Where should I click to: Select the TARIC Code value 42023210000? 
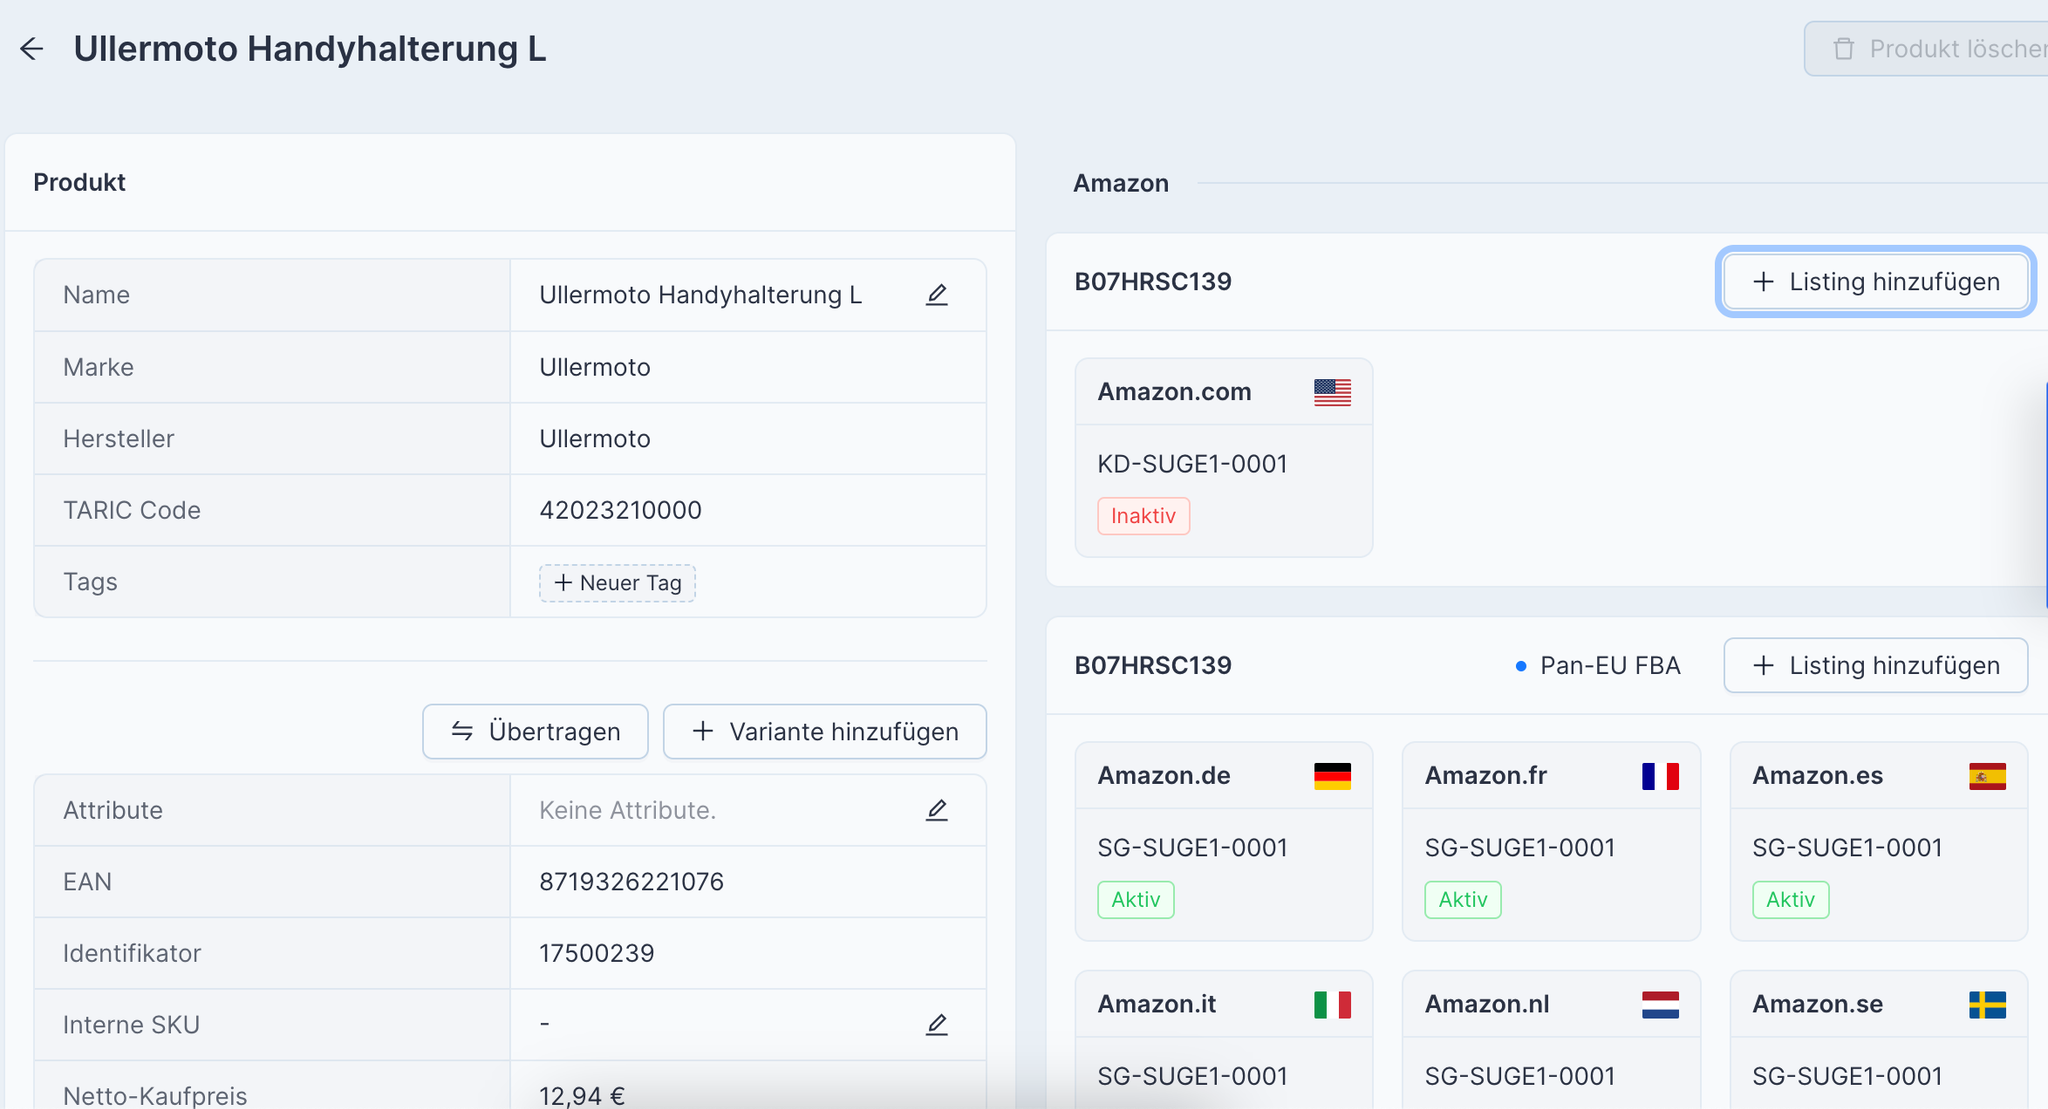[620, 510]
